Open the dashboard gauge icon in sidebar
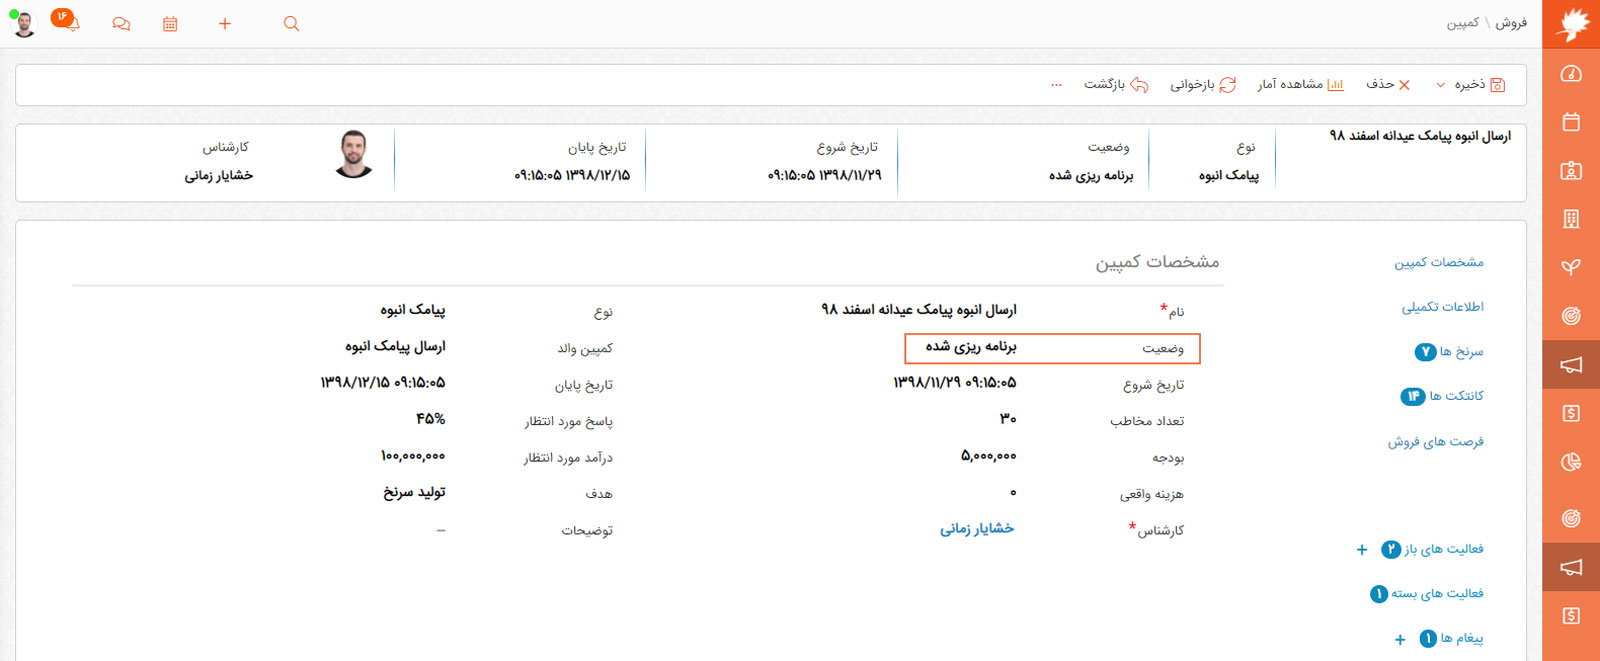Image resolution: width=1600 pixels, height=661 pixels. pos(1571,73)
